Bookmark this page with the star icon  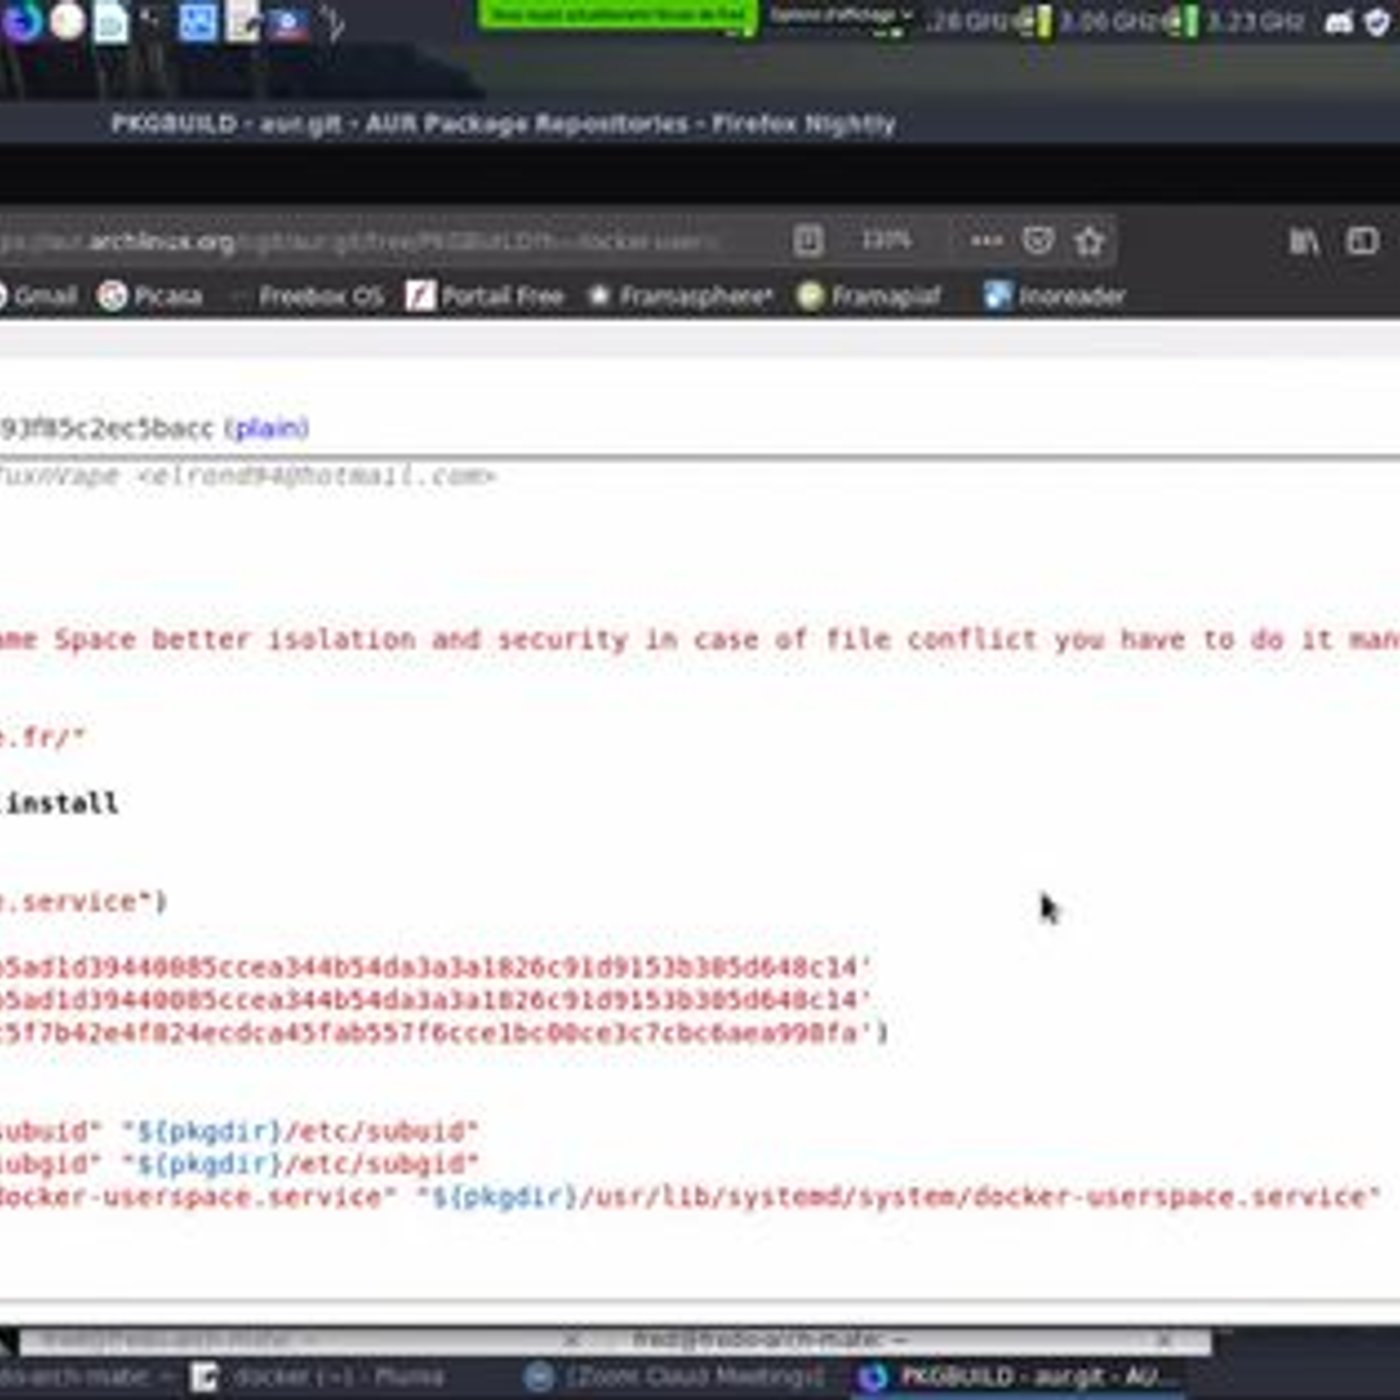[1089, 241]
